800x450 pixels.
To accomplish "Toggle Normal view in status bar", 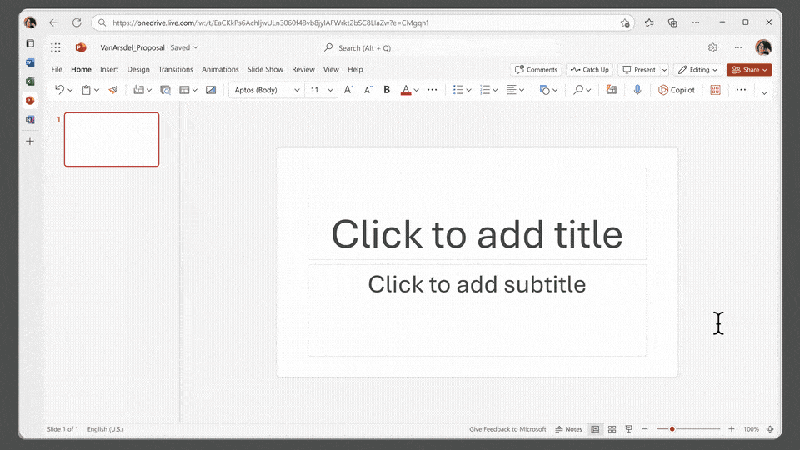I will (595, 429).
